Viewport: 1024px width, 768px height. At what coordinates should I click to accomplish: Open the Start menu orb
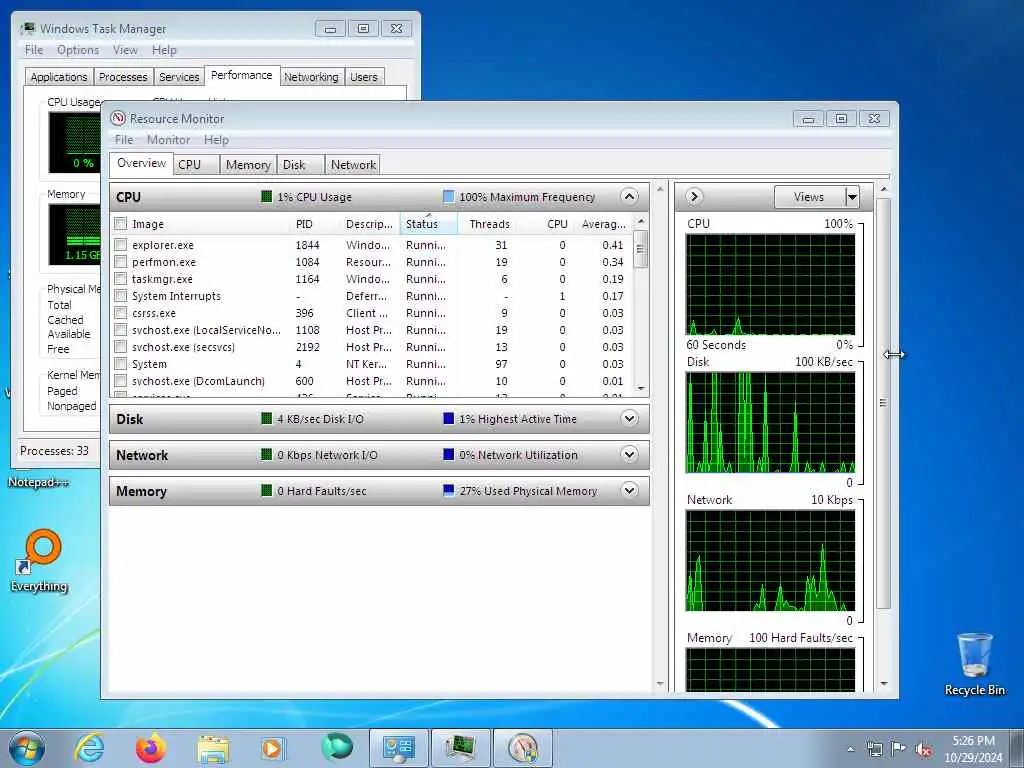click(x=27, y=748)
